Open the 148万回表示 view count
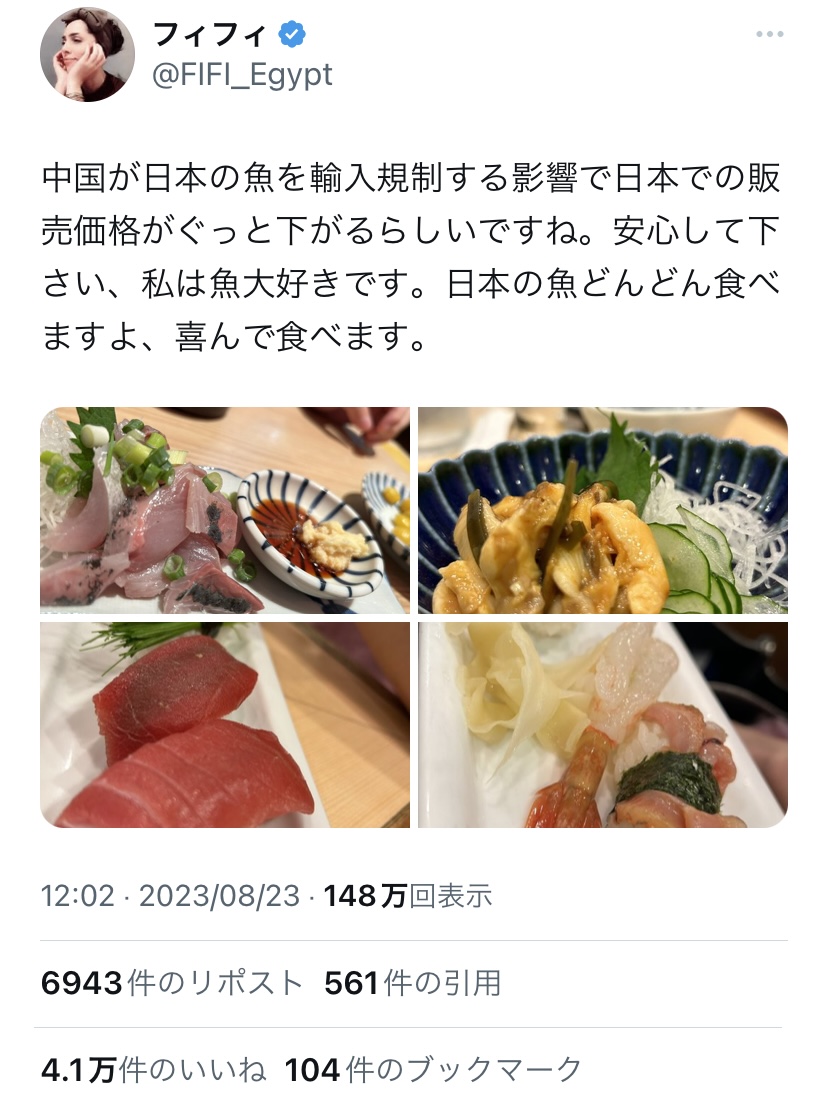 point(408,896)
